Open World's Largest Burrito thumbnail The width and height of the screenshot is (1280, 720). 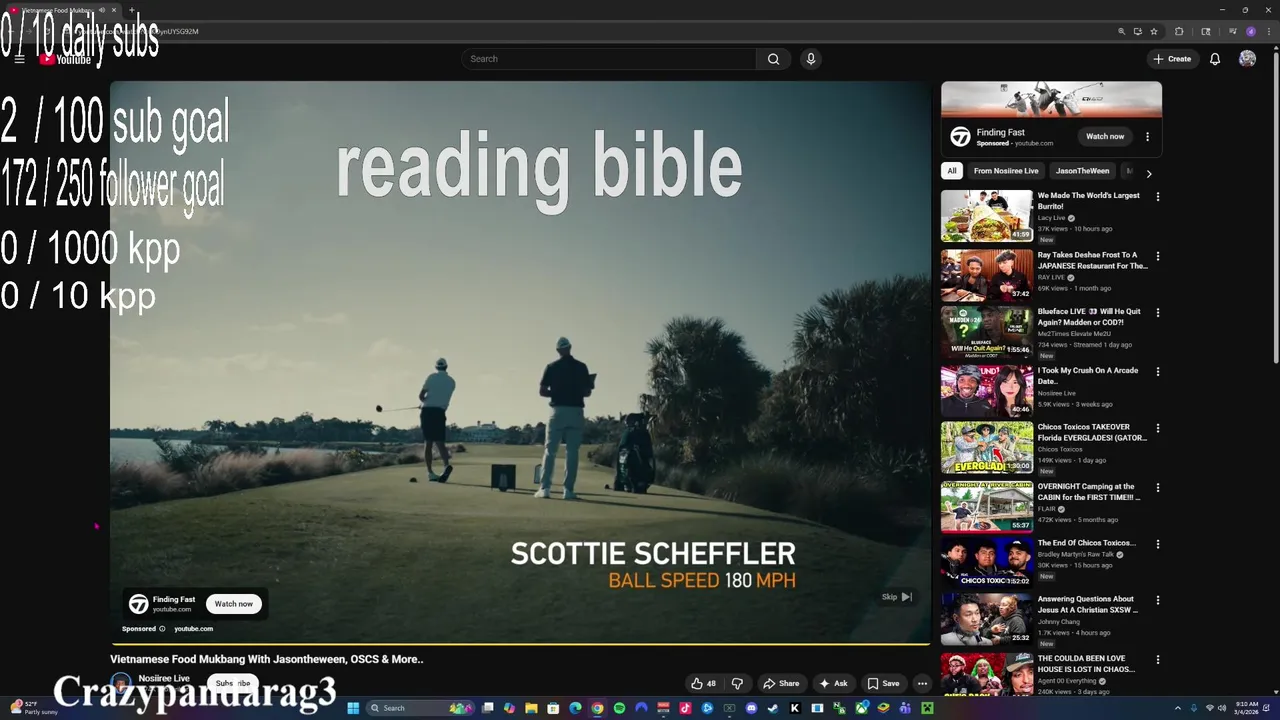point(986,215)
